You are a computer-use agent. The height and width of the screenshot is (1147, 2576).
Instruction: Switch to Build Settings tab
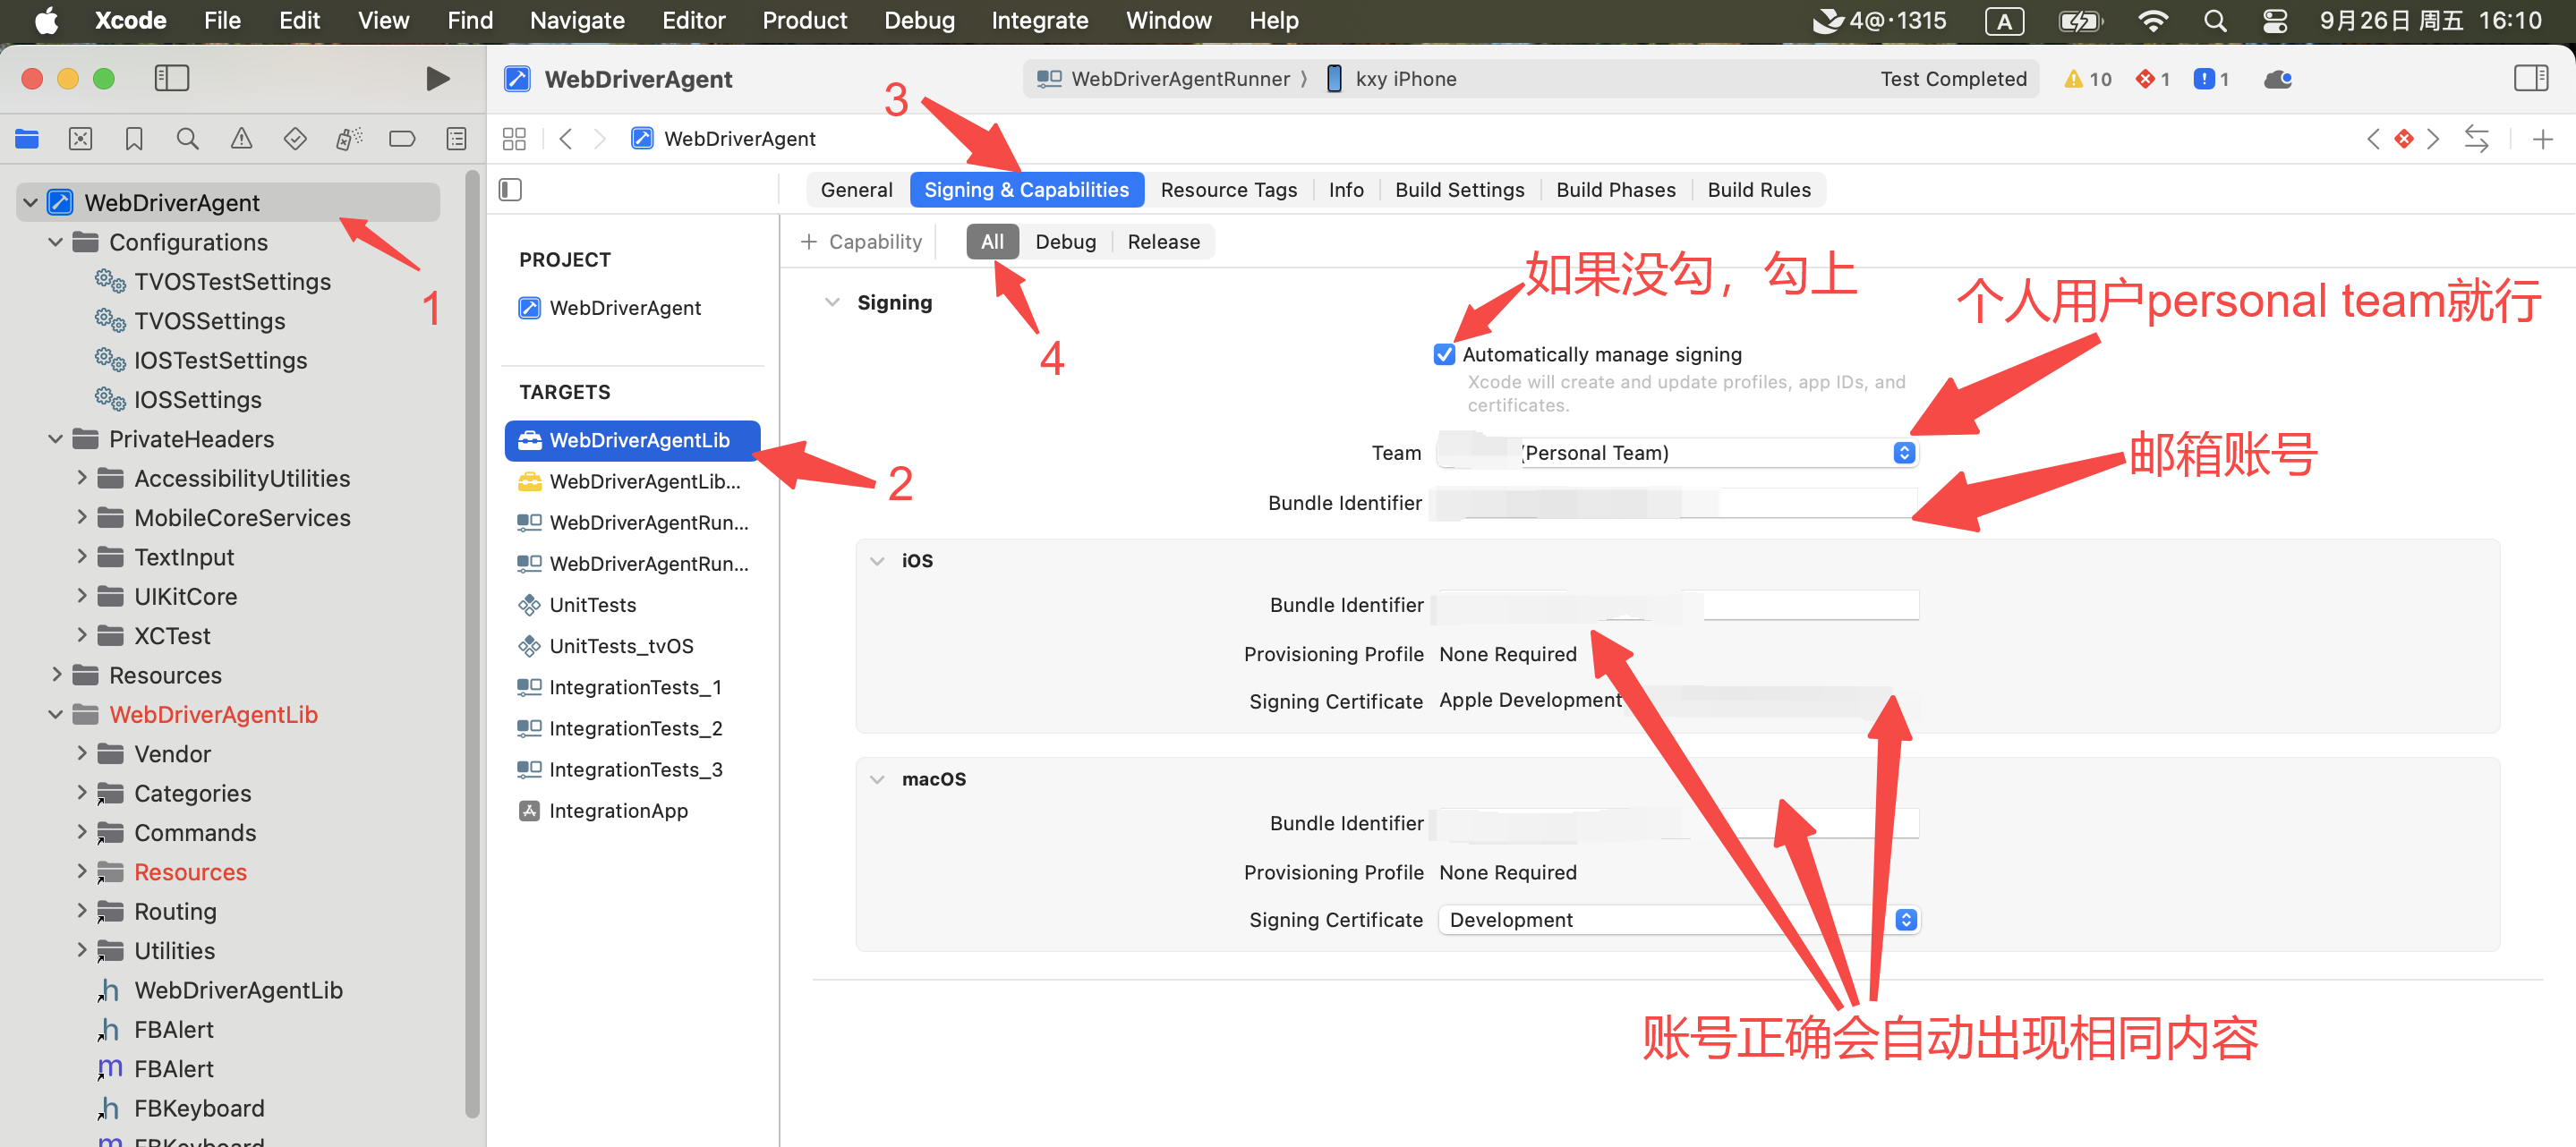click(1459, 189)
